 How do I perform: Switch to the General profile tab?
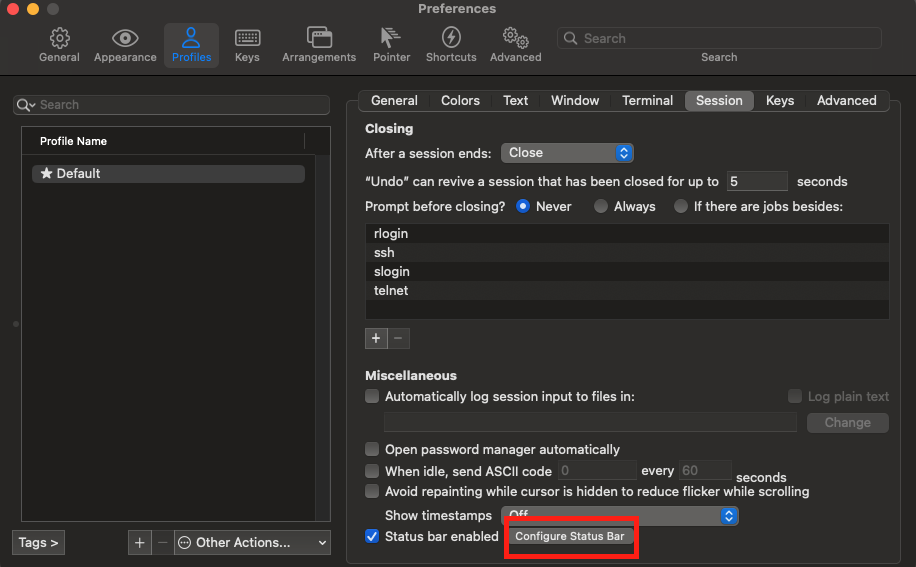point(394,100)
